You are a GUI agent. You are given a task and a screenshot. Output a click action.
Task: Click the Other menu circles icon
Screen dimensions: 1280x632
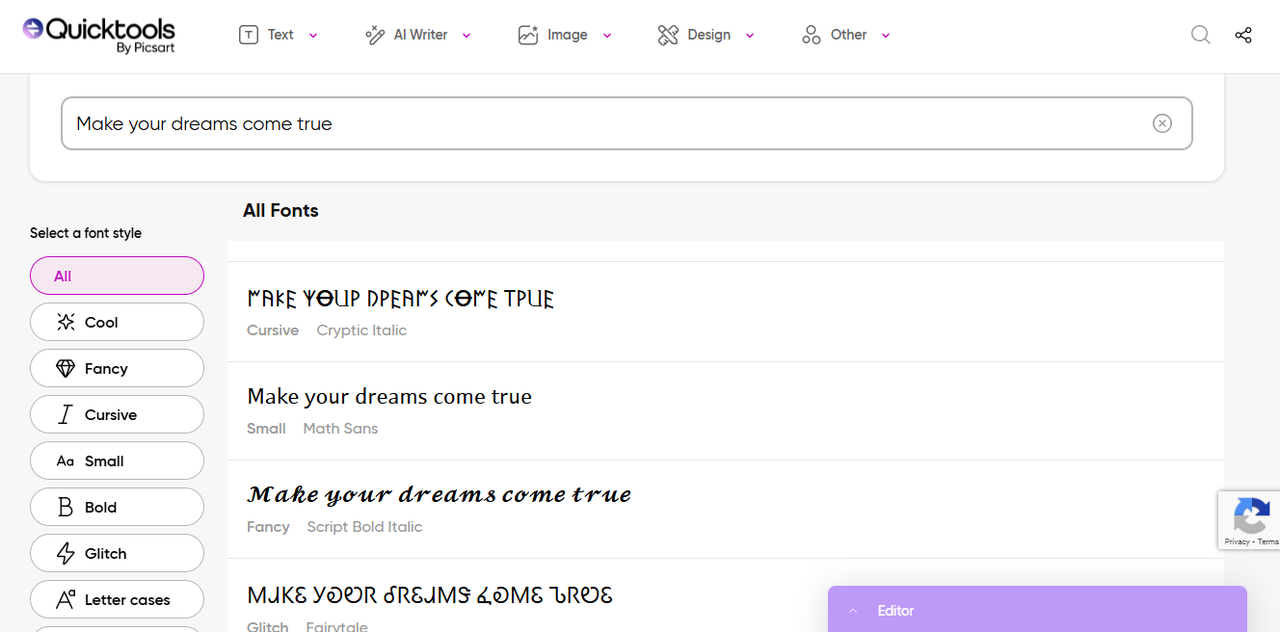pos(811,35)
